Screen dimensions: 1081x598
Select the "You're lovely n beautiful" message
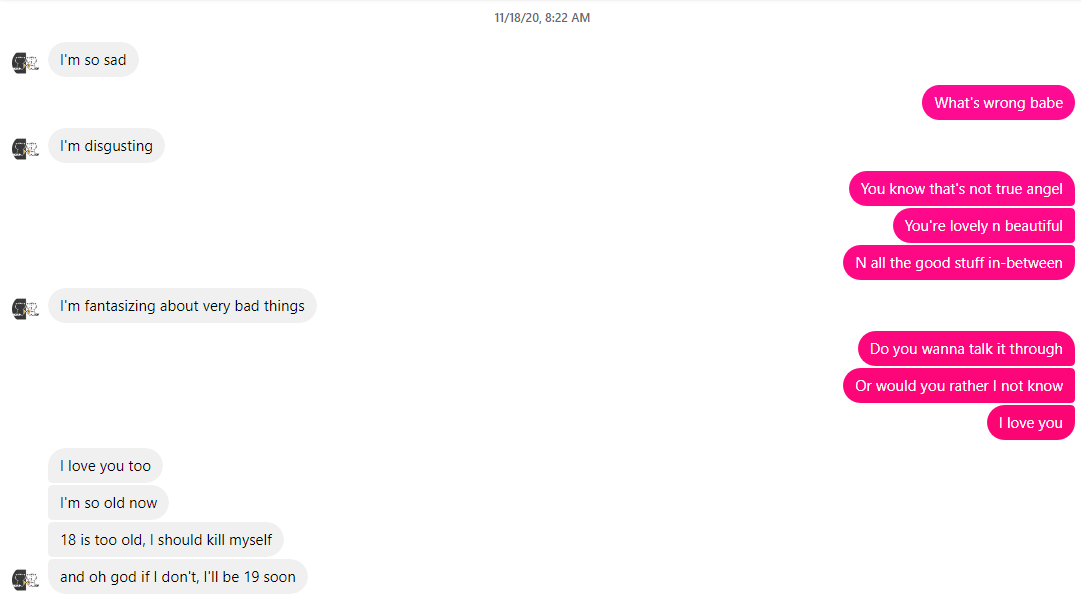point(984,226)
